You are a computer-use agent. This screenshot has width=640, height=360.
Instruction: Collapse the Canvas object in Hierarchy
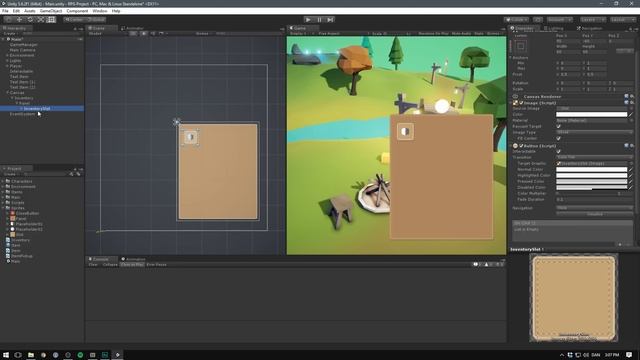[x=7, y=93]
